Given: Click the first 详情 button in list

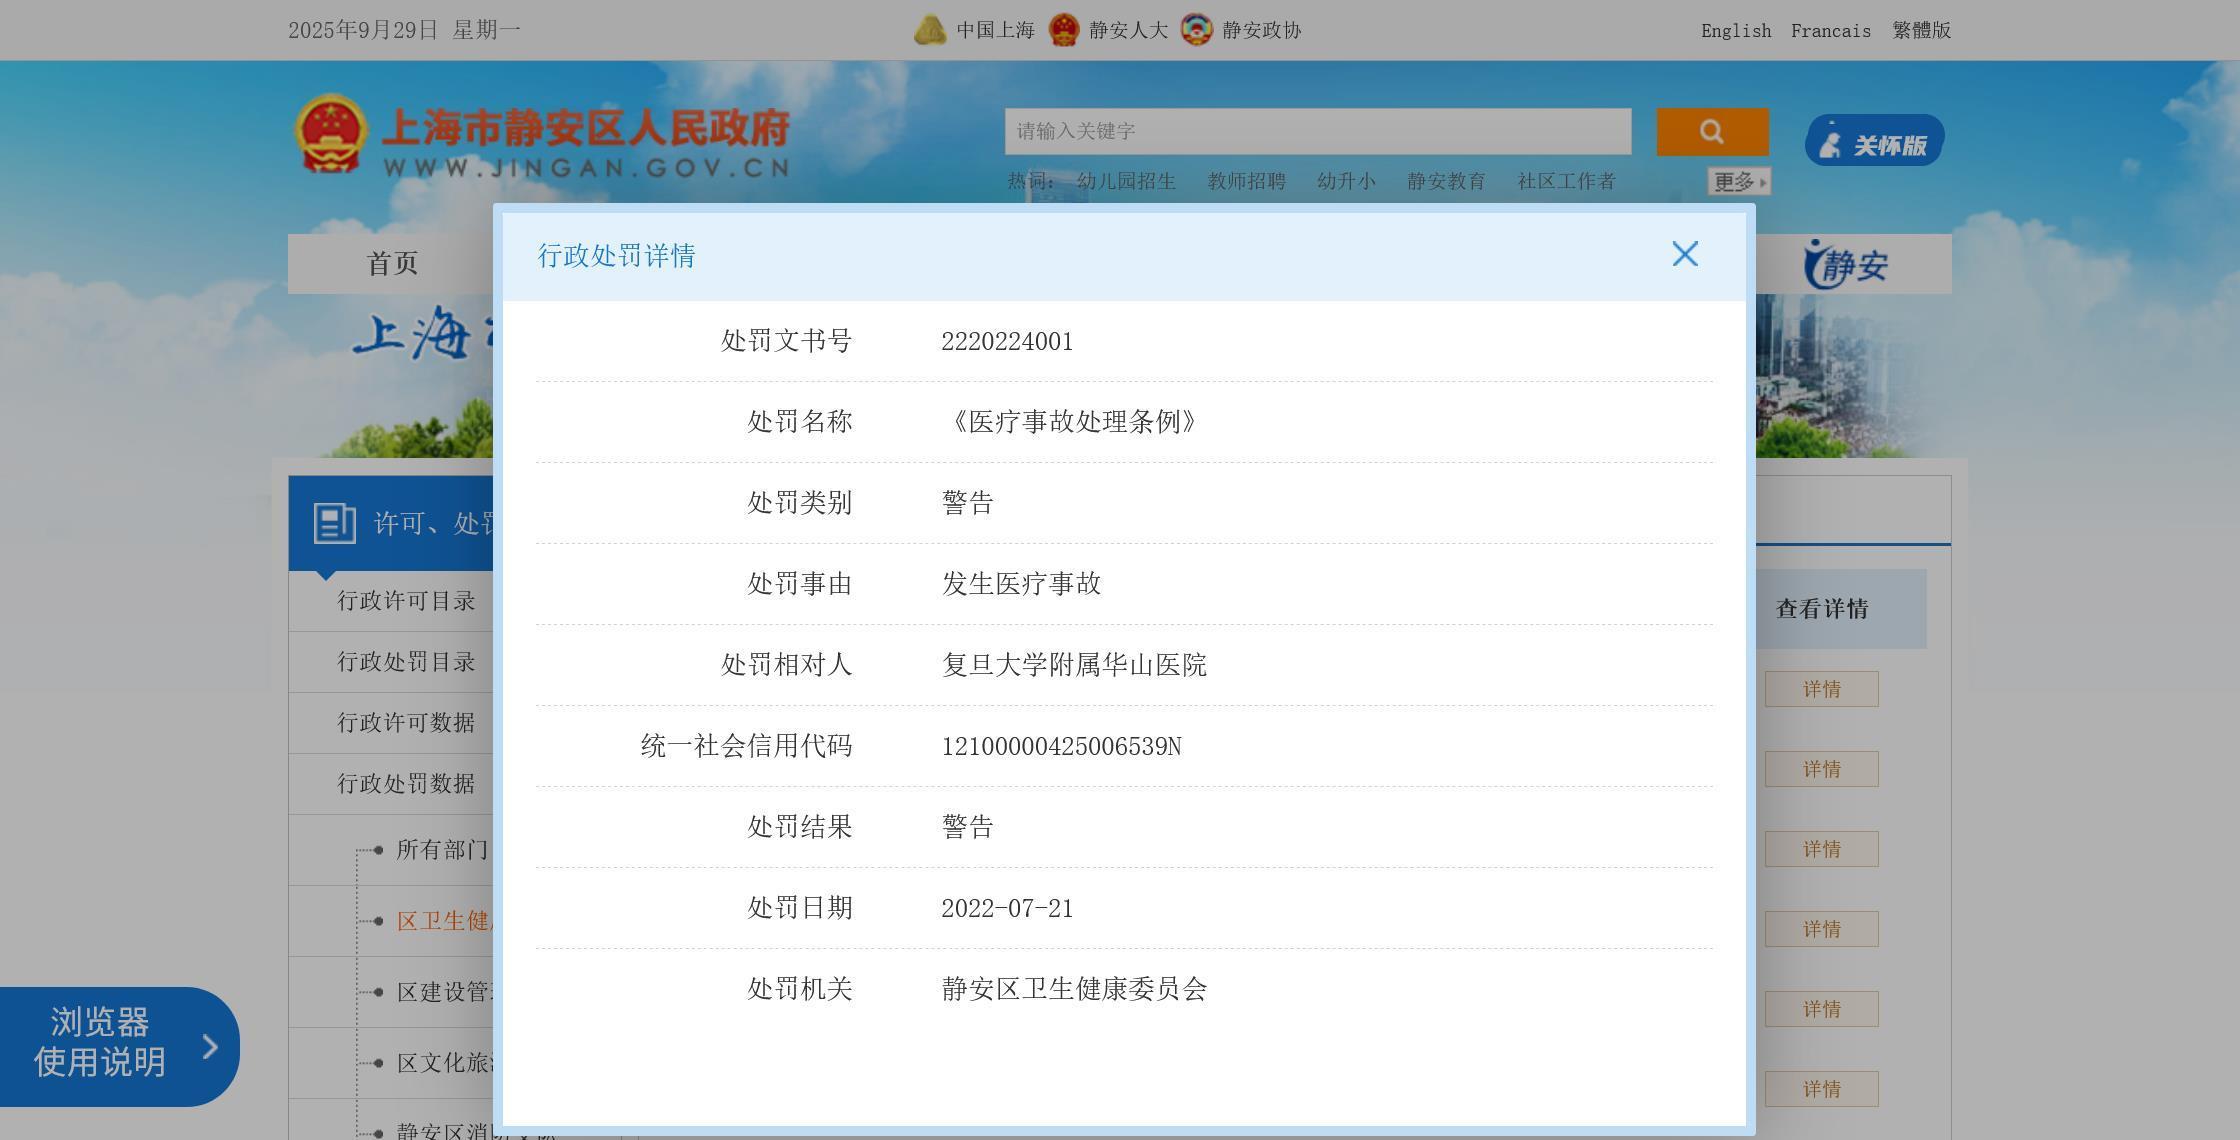Looking at the screenshot, I should click(x=1821, y=689).
